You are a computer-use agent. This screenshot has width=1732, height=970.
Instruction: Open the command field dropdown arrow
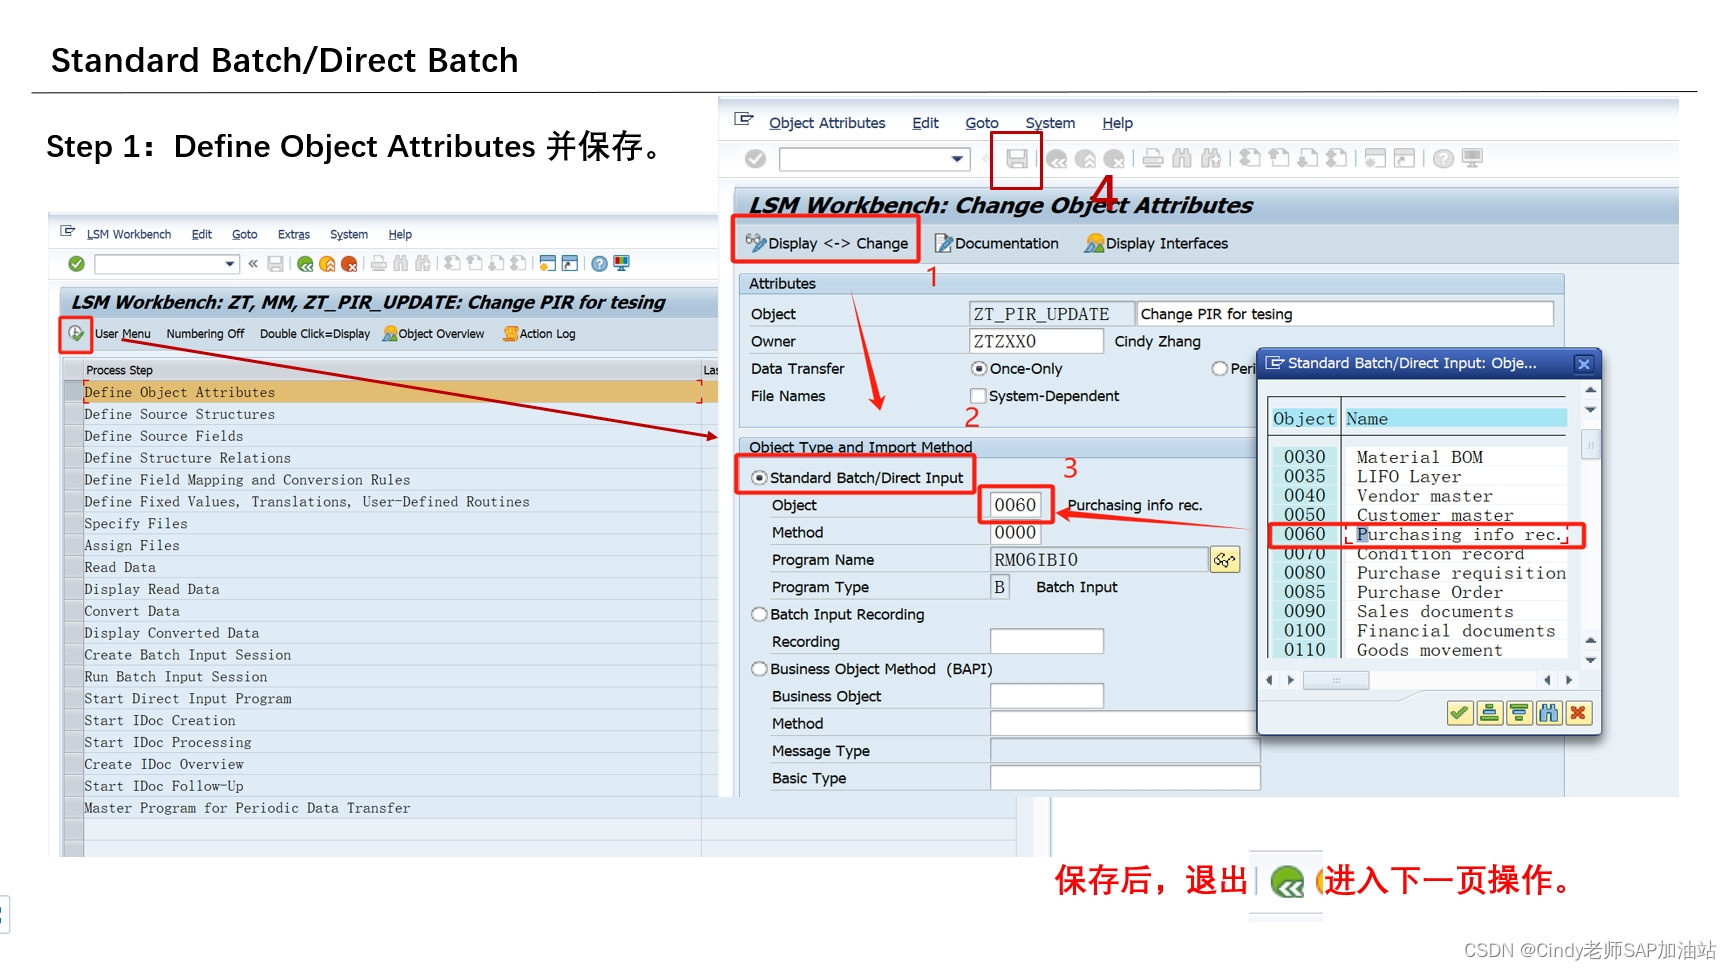pyautogui.click(x=955, y=159)
